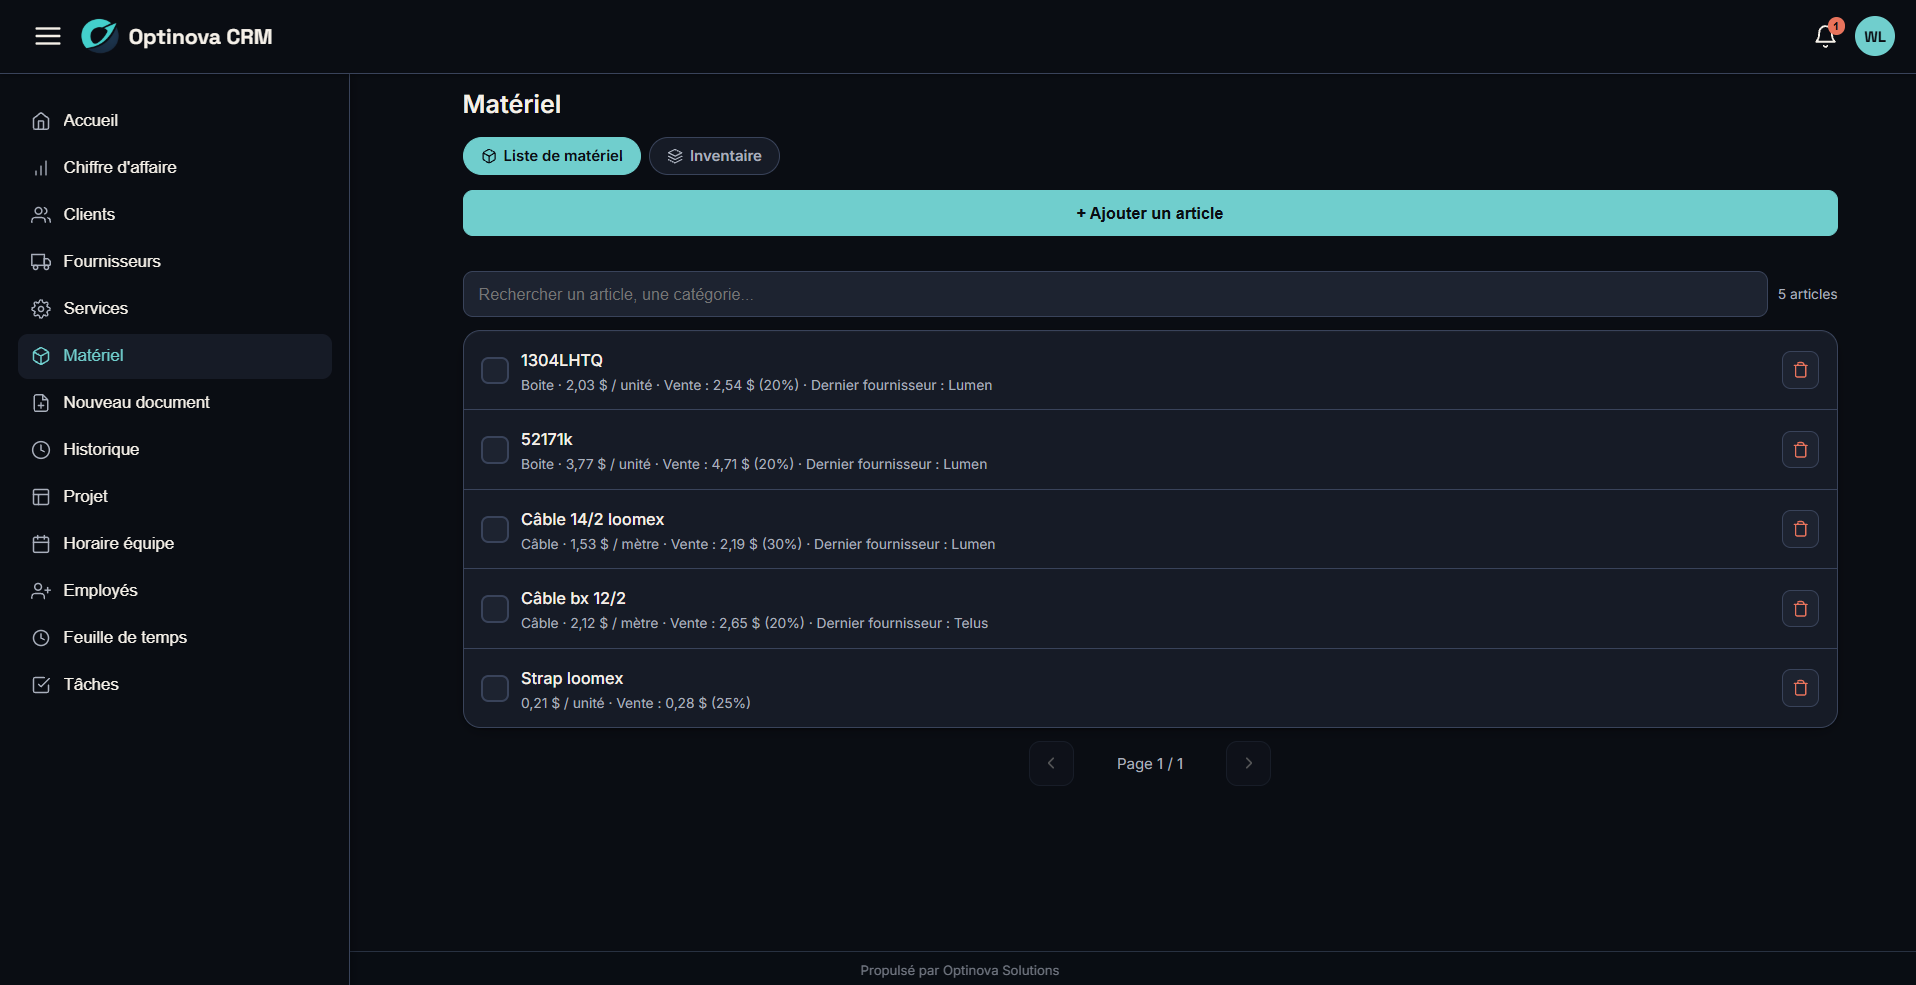The height and width of the screenshot is (985, 1916).
Task: Open Nouveau document page
Action: [175, 403]
